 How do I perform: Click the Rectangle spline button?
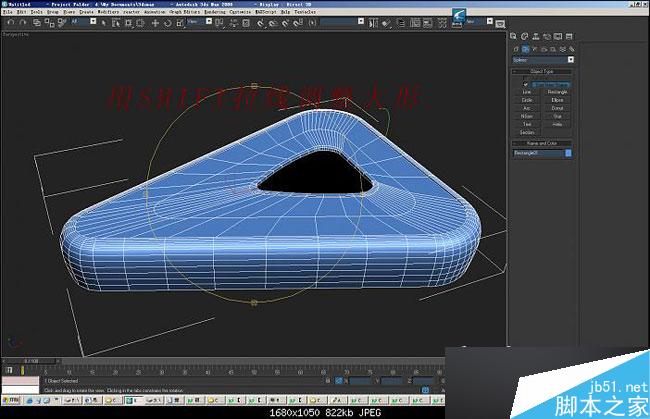pos(558,92)
